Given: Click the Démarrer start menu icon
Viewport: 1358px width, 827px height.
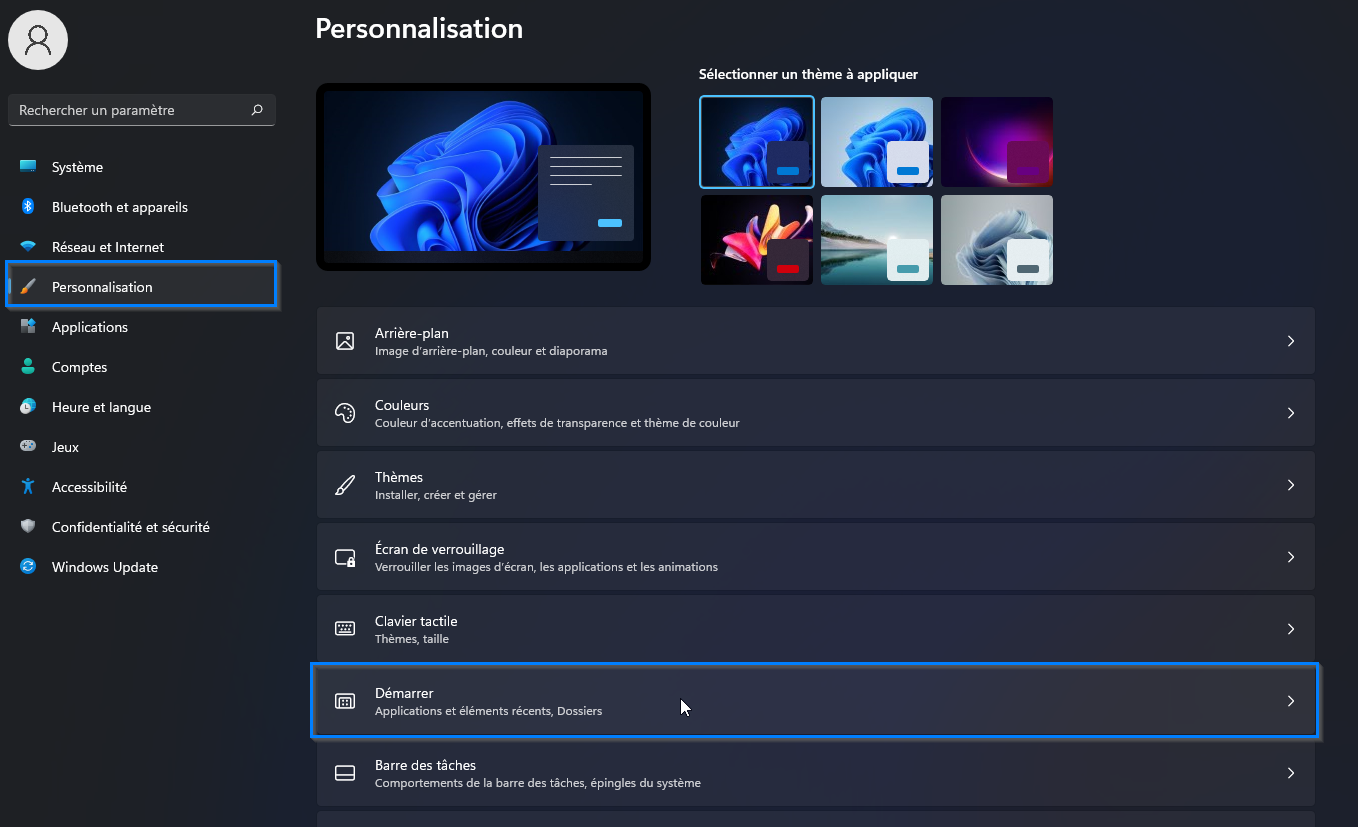Looking at the screenshot, I should (345, 701).
